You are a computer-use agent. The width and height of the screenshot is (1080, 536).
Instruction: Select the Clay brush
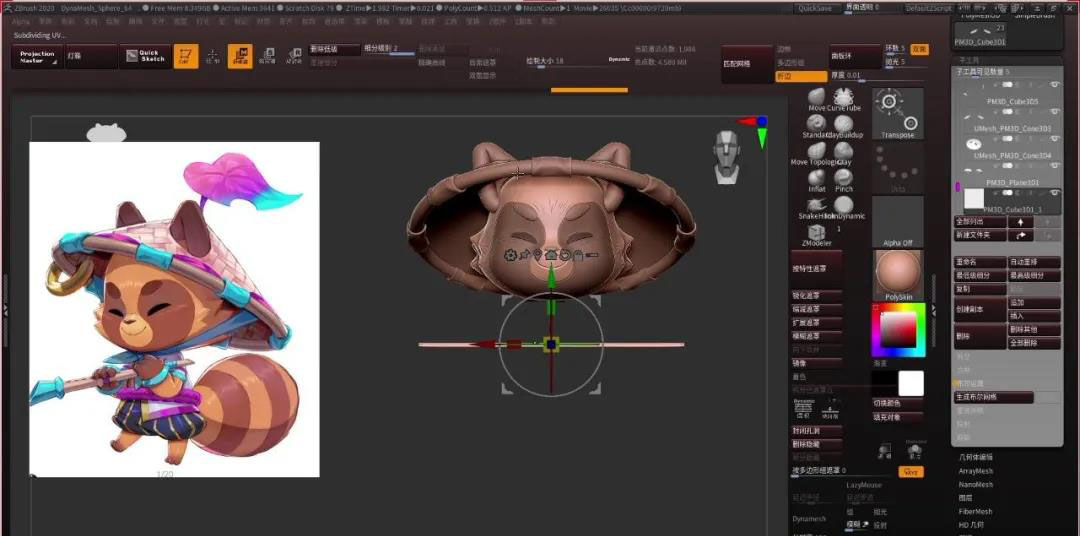[x=843, y=153]
